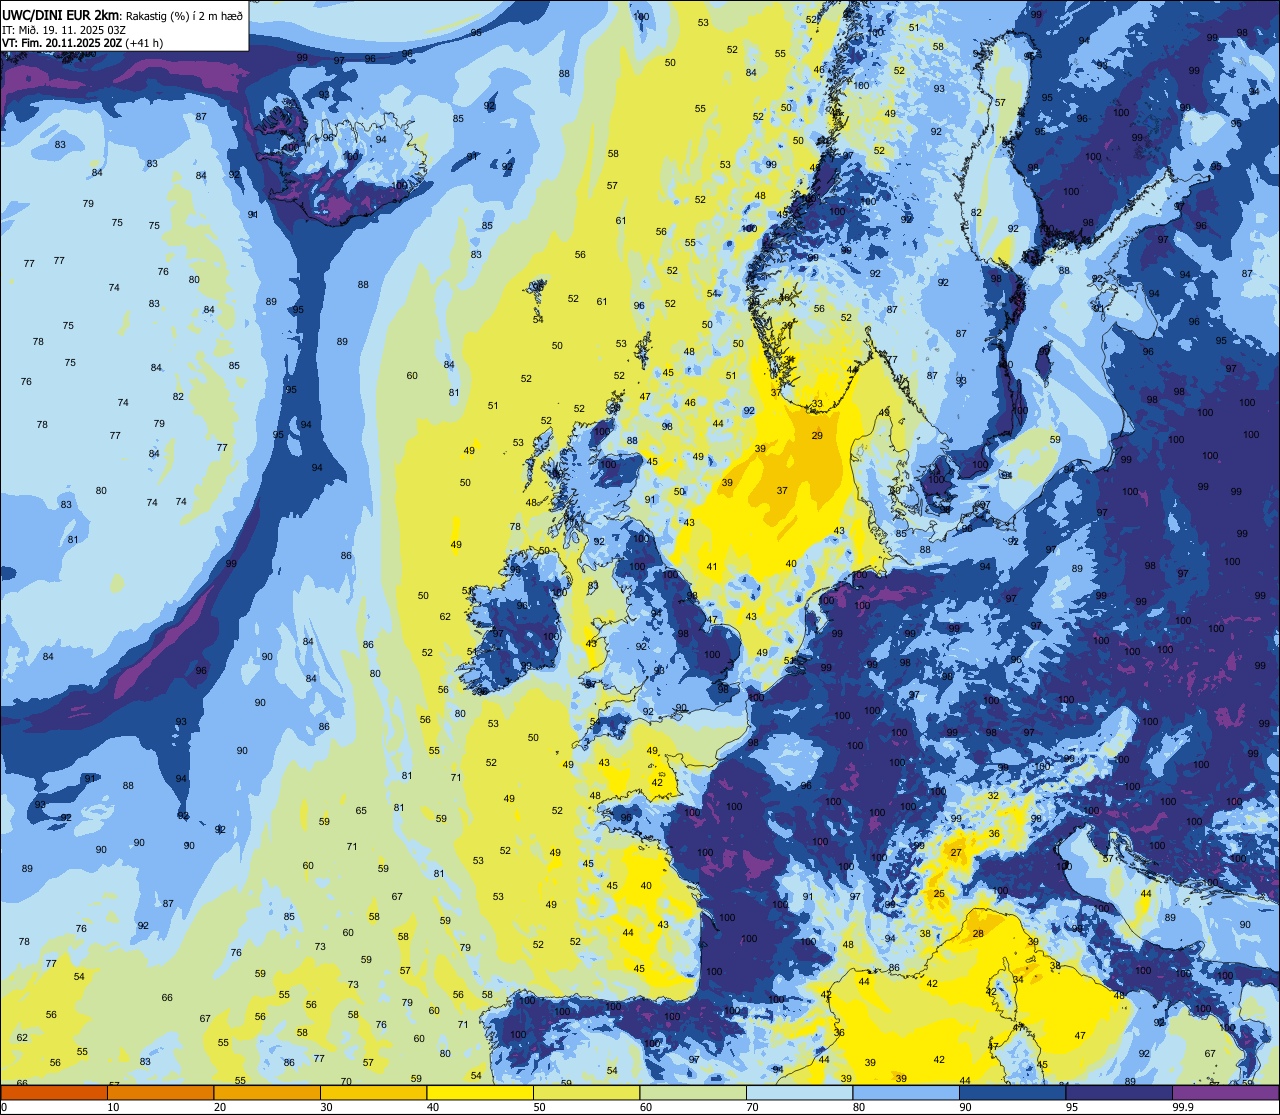Click the VT valid time line (+41 h)
1280x1115 pixels.
coord(82,43)
